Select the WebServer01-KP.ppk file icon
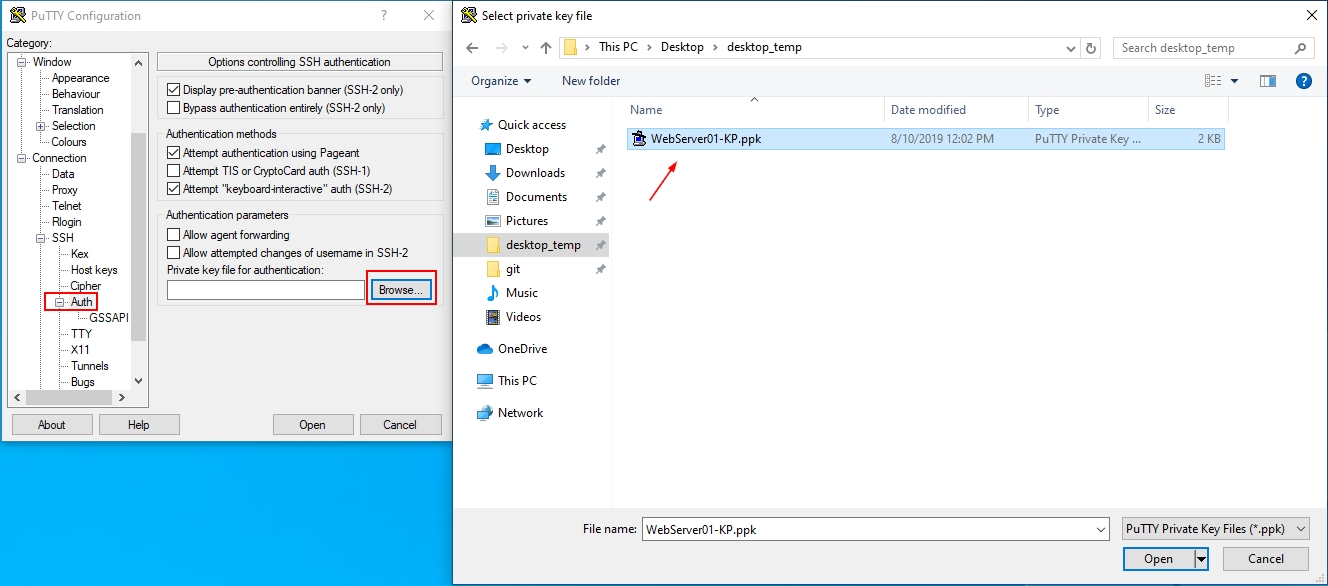Viewport: 1328px width, 586px height. (639, 139)
